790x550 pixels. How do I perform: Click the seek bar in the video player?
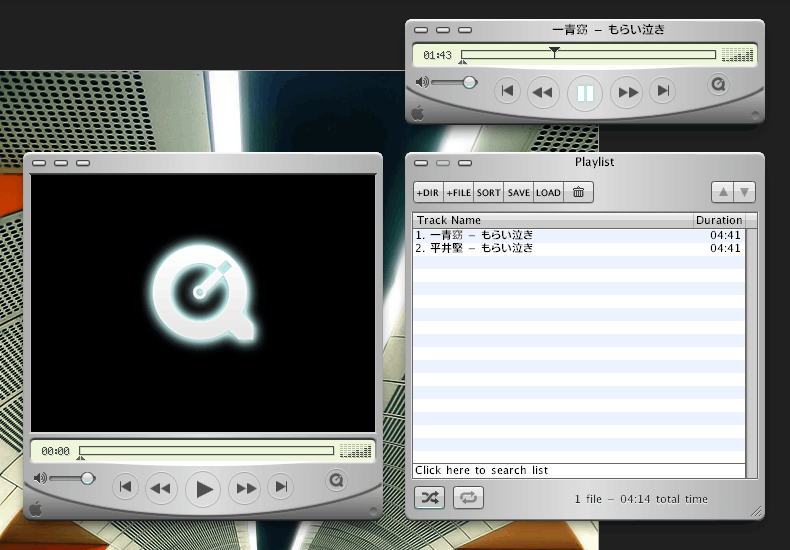207,450
